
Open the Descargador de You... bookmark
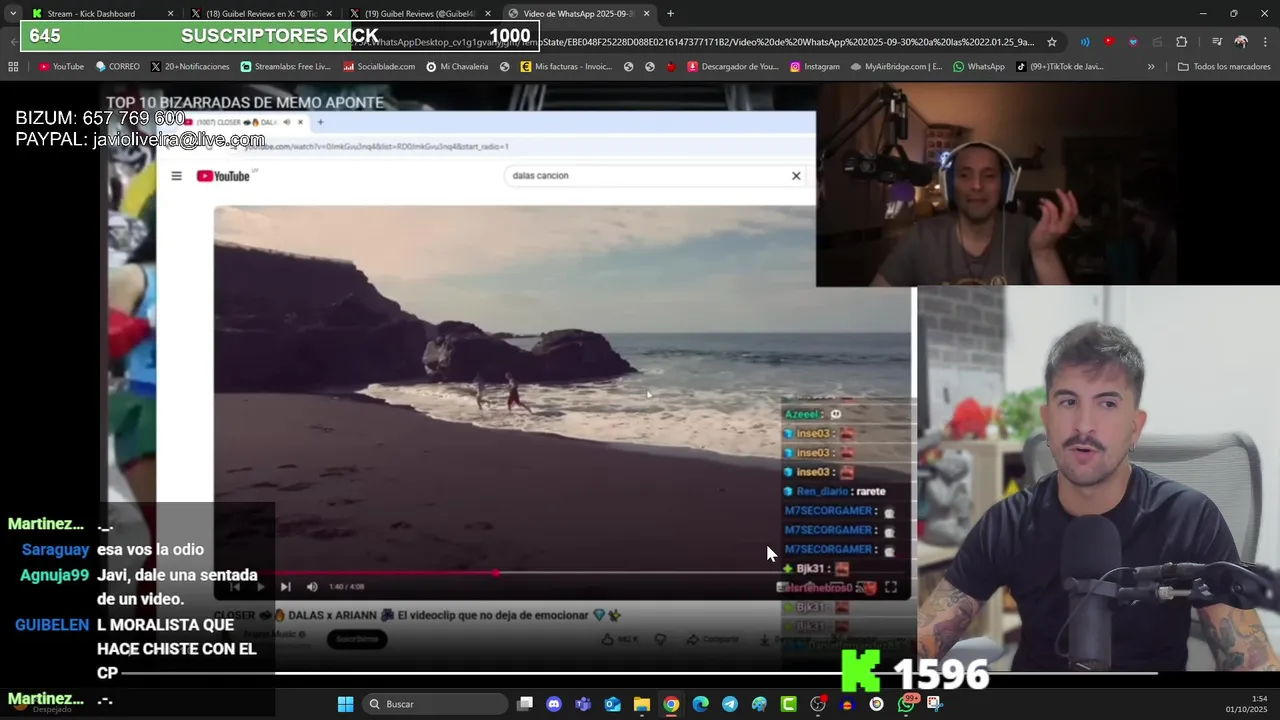point(731,67)
